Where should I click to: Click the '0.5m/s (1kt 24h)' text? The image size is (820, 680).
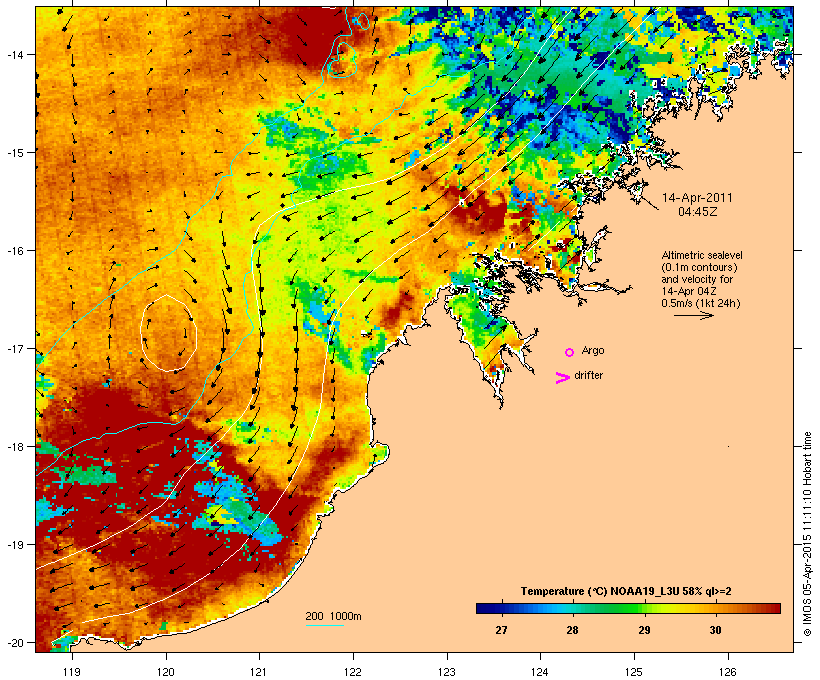point(701,303)
